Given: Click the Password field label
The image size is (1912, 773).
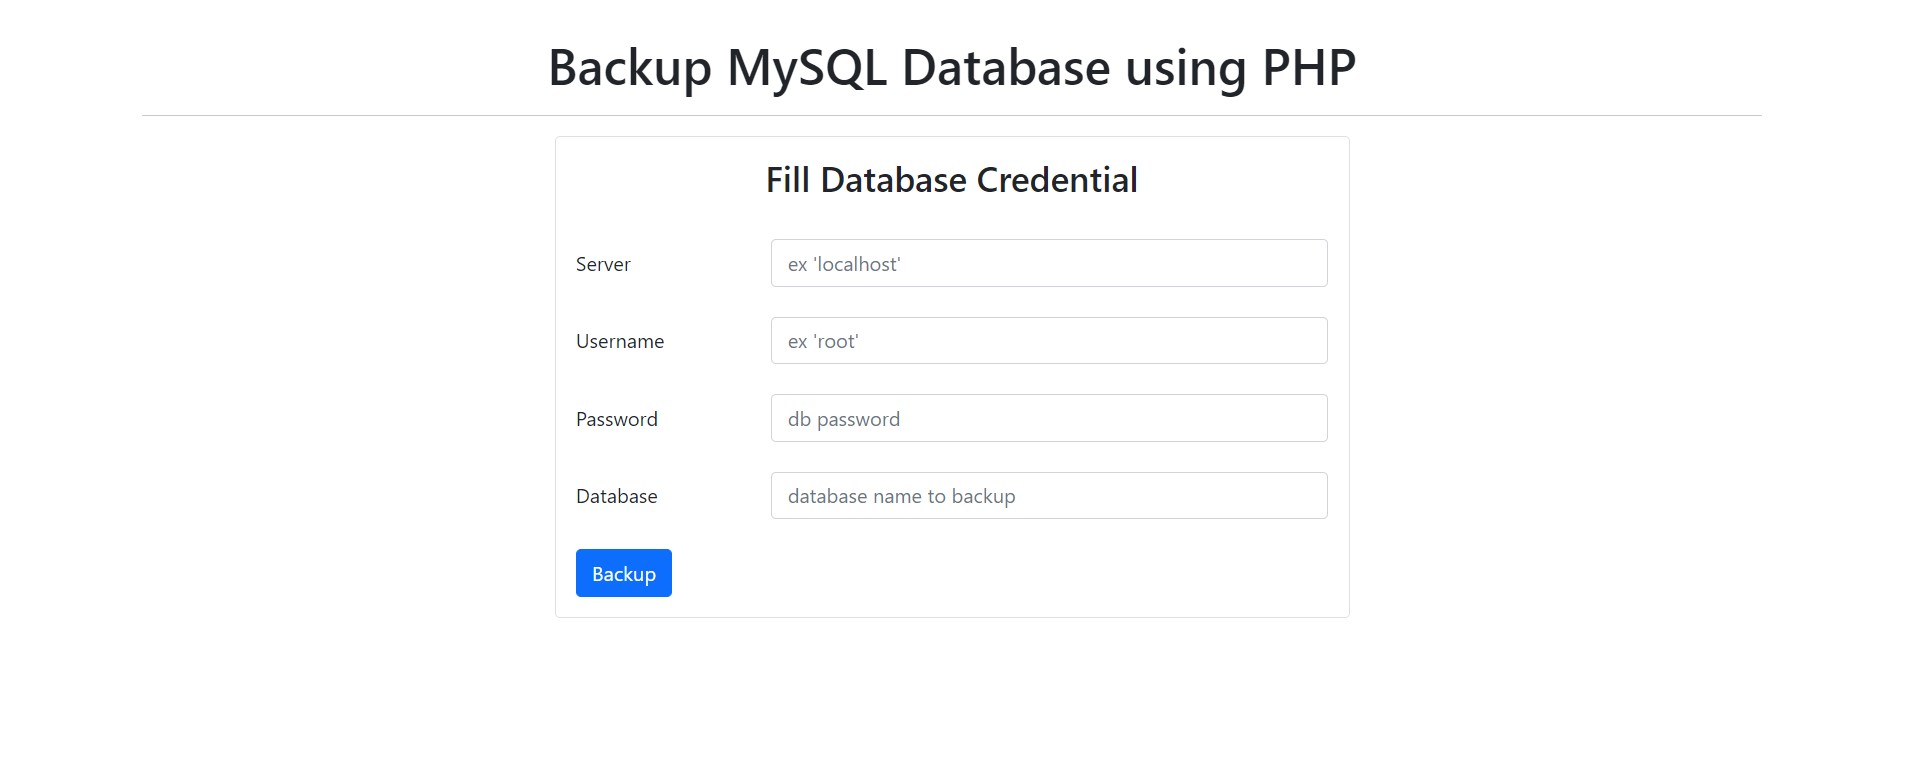Looking at the screenshot, I should (x=617, y=419).
